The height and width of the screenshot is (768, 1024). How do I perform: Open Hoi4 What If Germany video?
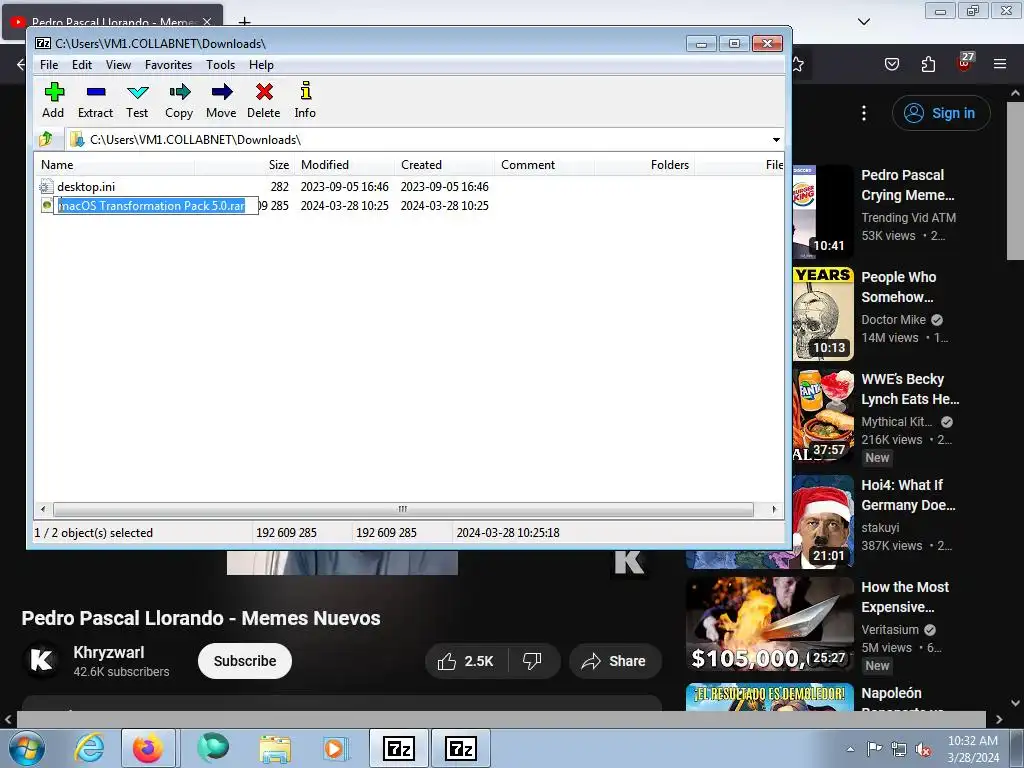coord(908,495)
